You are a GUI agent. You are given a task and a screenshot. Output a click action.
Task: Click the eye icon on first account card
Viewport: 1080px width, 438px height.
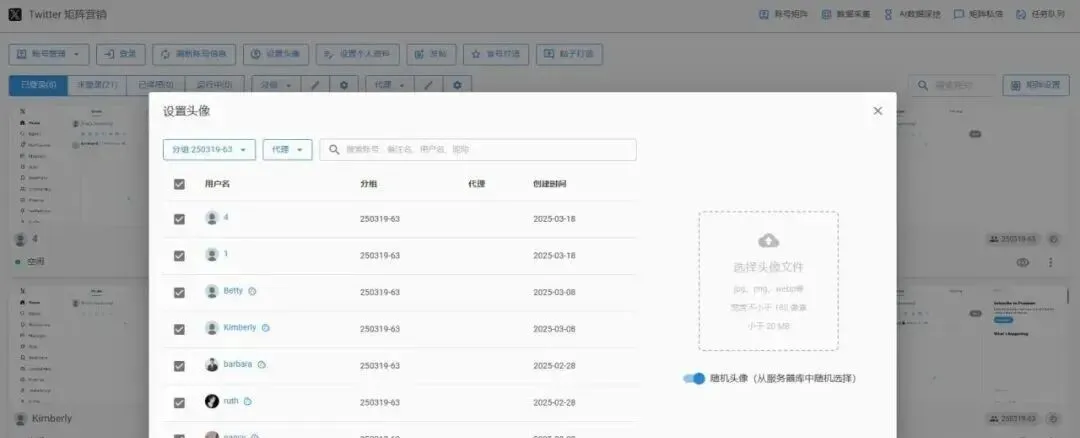click(x=1023, y=262)
